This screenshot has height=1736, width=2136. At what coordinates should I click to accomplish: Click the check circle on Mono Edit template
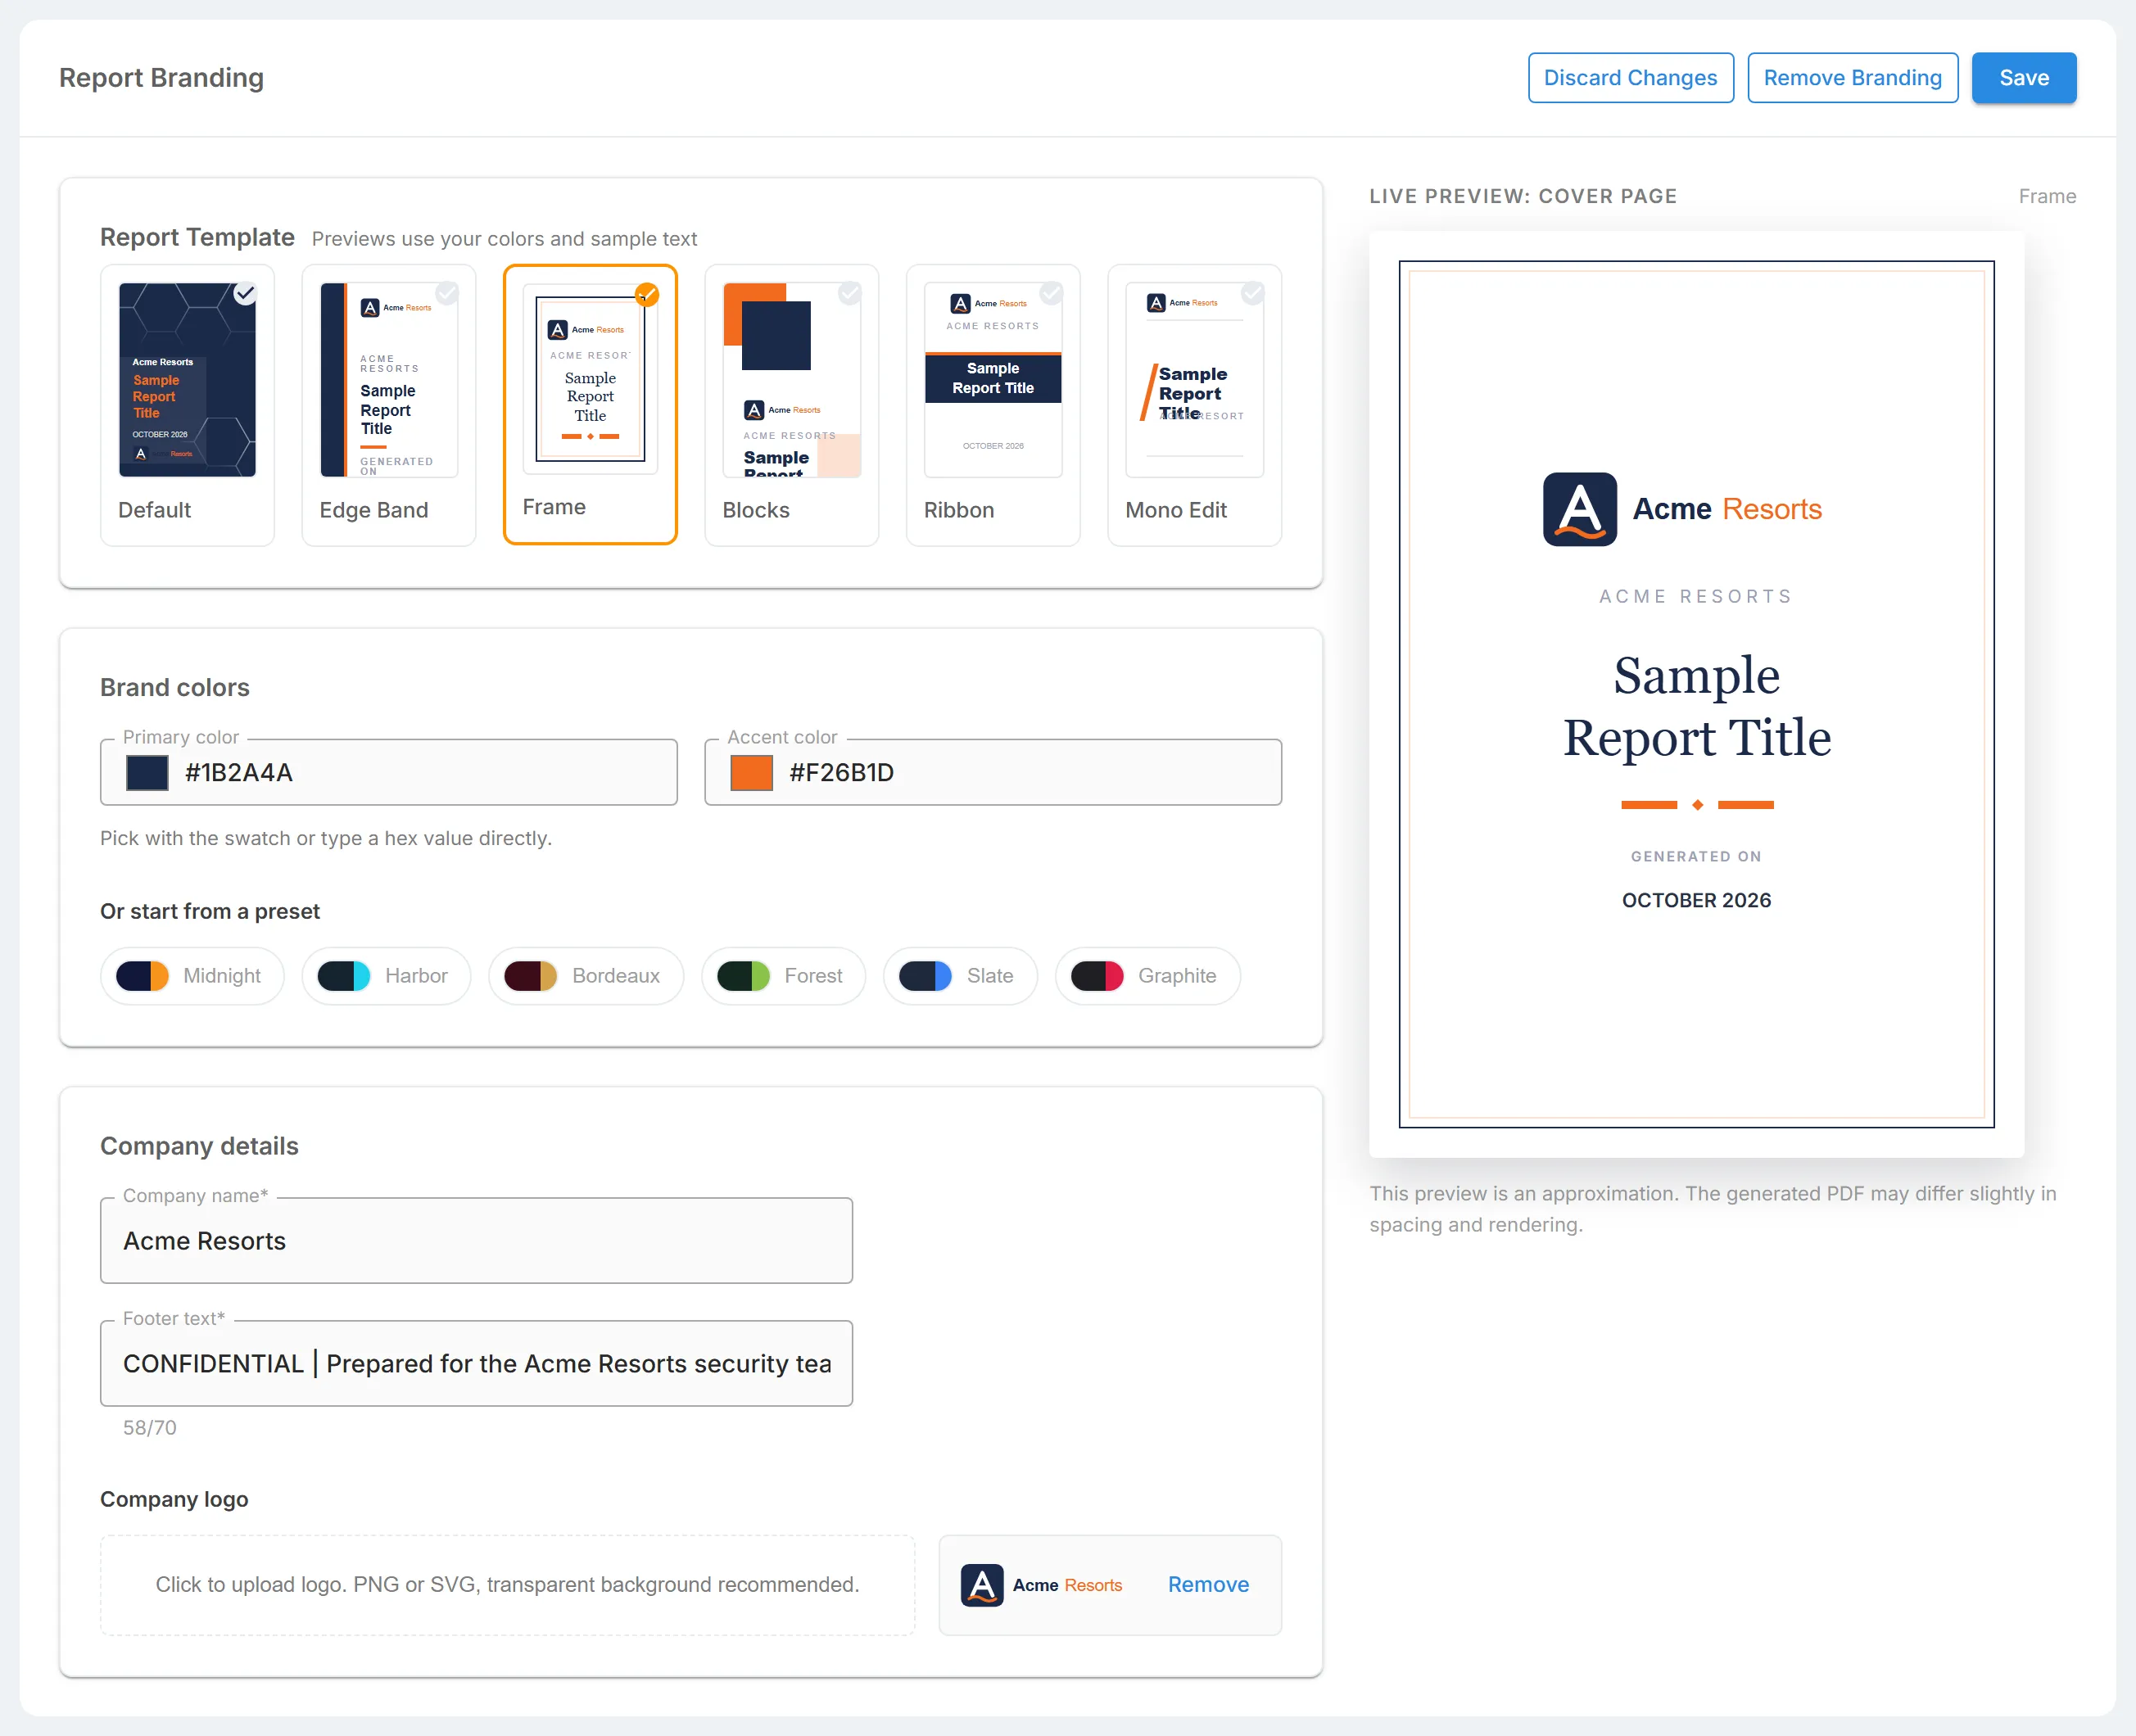(1253, 293)
